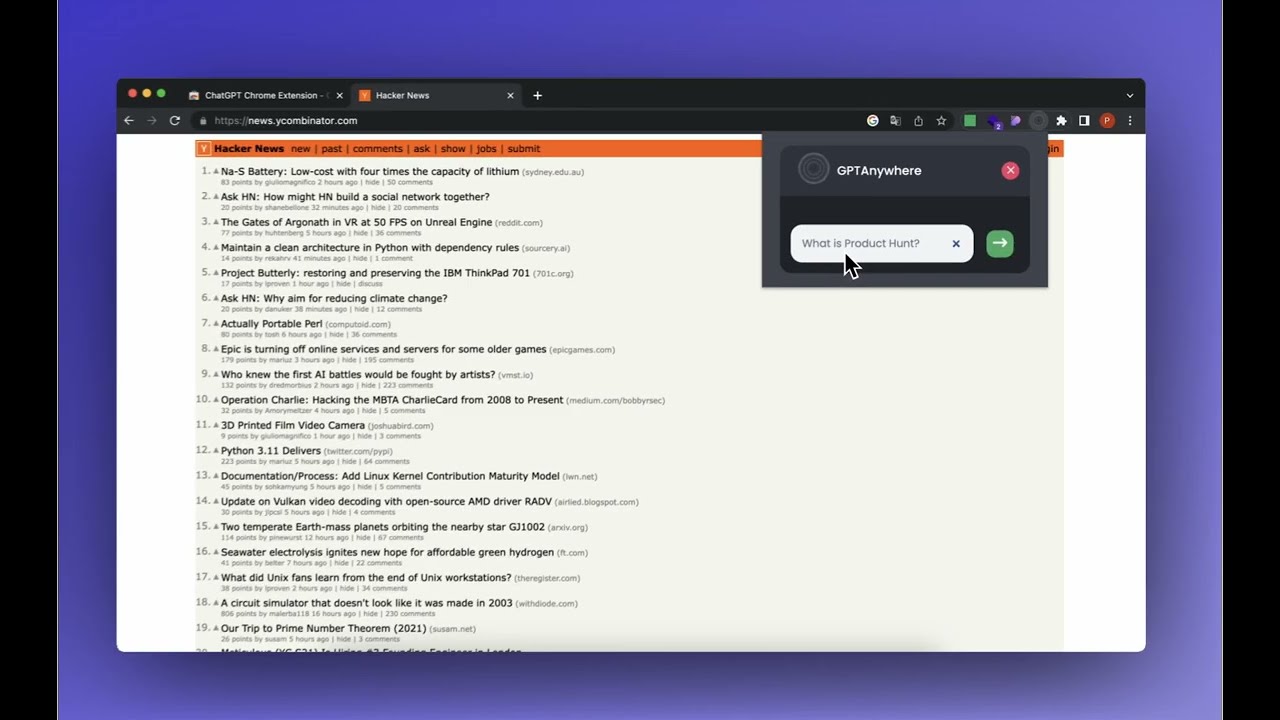Open 'The Gates of Argonath in VR' story
The image size is (1280, 720).
click(x=356, y=223)
